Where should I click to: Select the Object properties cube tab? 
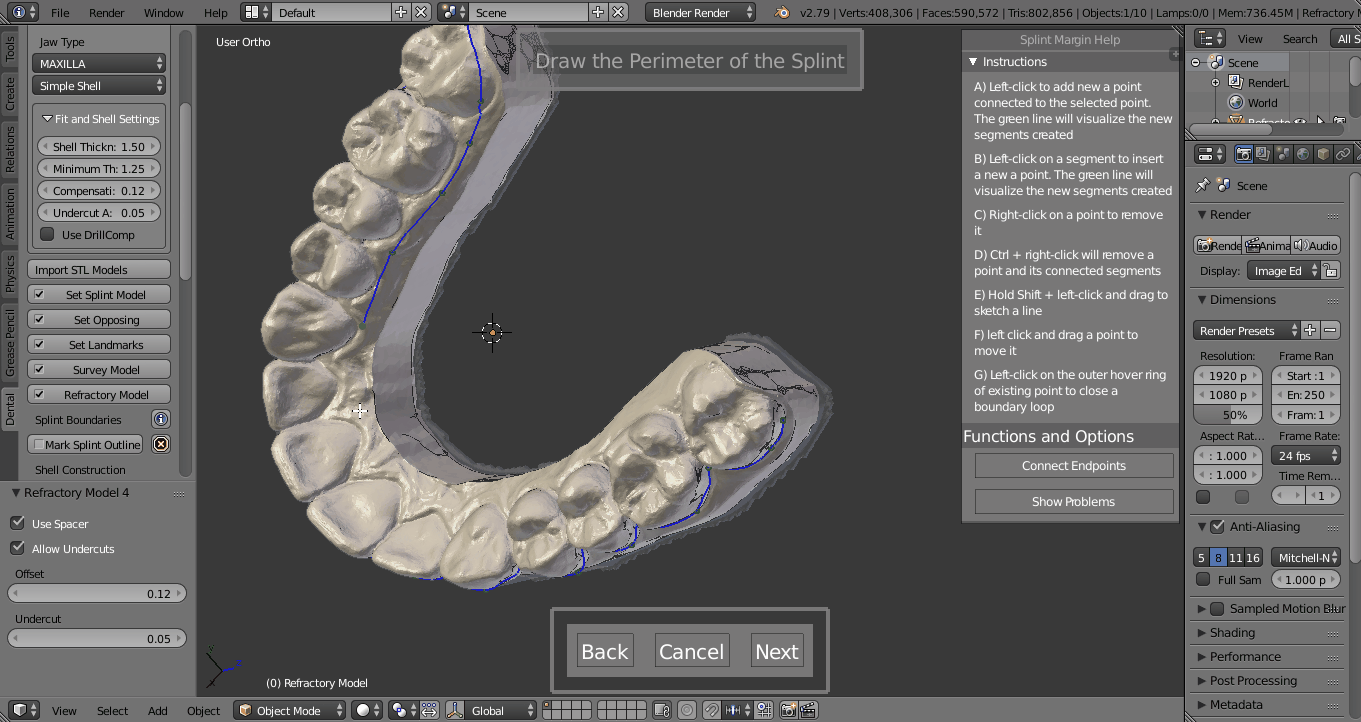(x=1323, y=154)
